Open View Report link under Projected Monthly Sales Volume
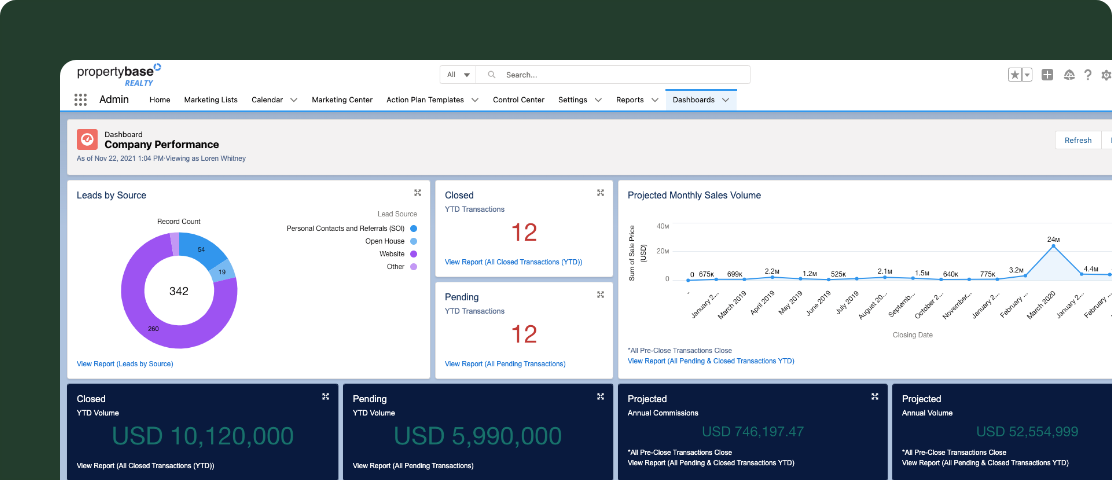 [x=711, y=361]
